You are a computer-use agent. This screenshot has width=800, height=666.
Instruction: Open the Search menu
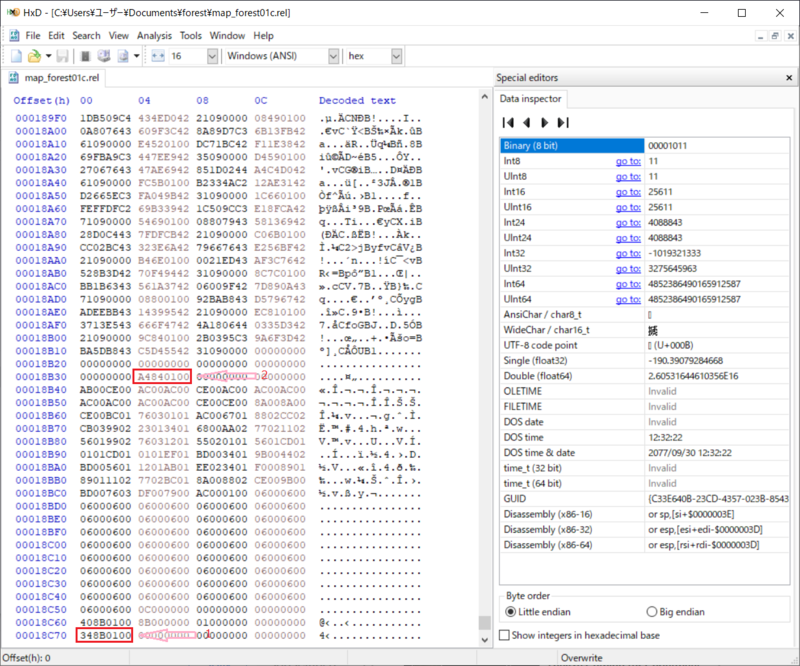pyautogui.click(x=86, y=36)
